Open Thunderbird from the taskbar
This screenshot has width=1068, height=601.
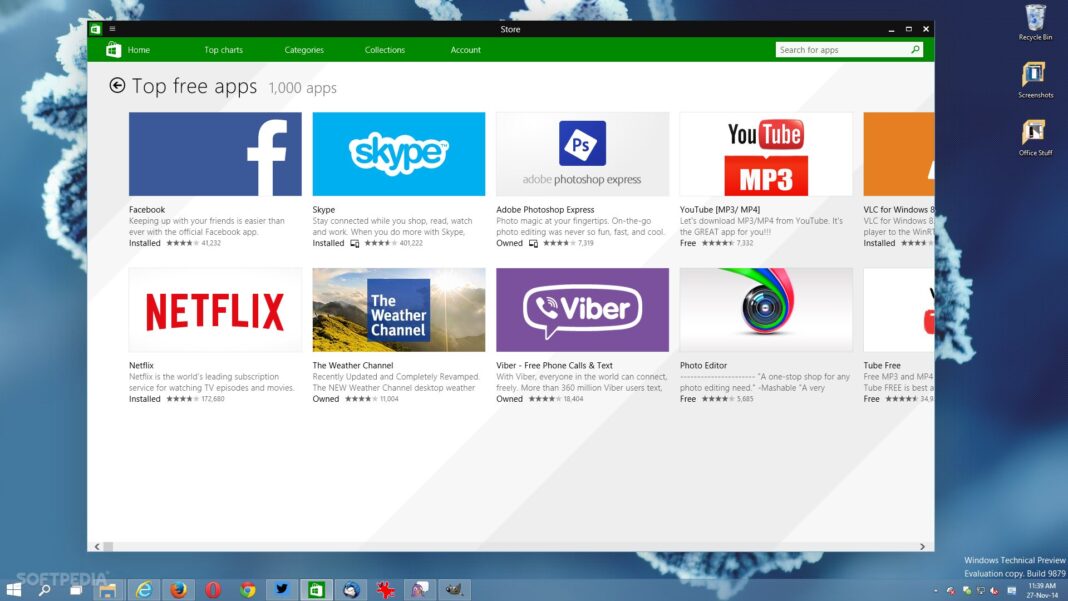350,590
